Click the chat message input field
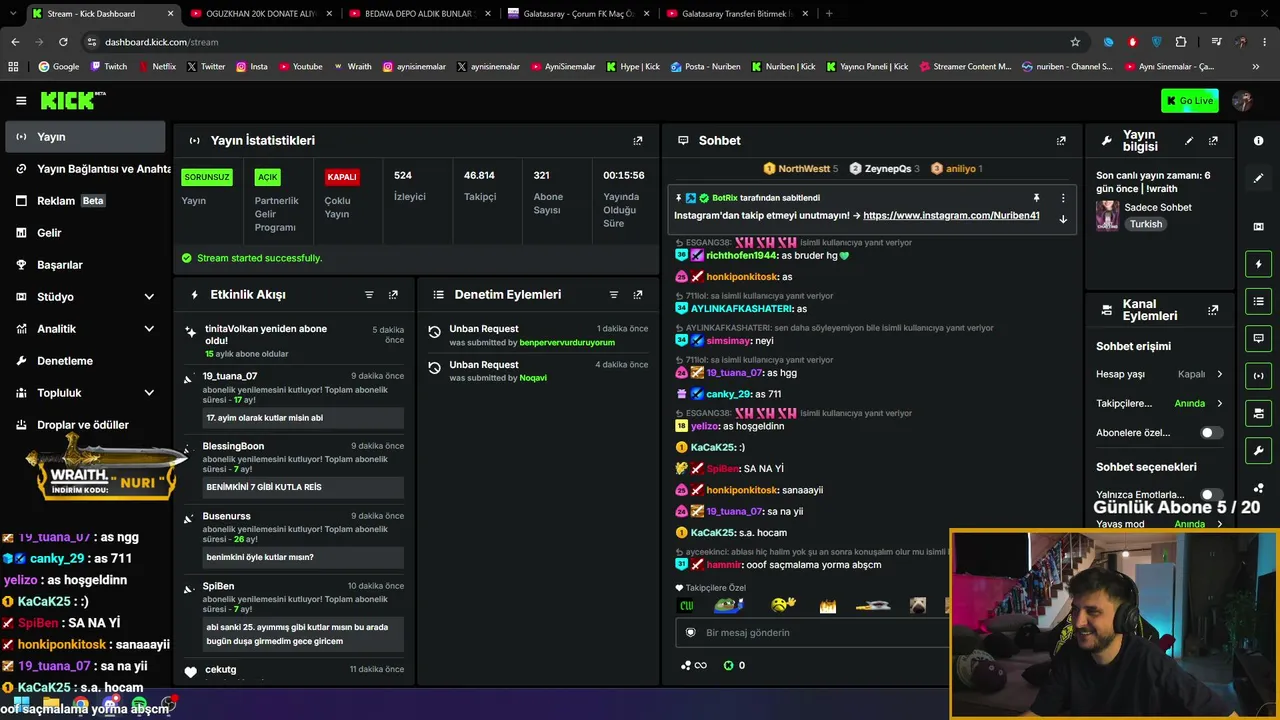This screenshot has height=720, width=1280. [x=813, y=633]
